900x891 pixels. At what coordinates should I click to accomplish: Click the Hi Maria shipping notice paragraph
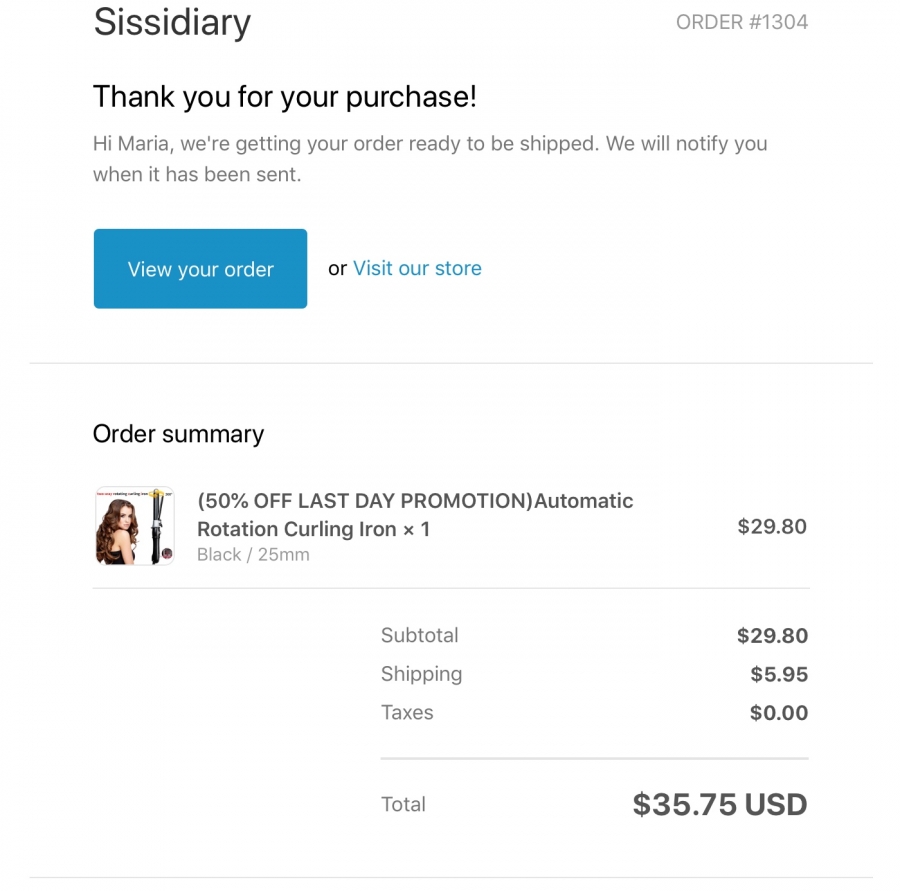(x=430, y=158)
